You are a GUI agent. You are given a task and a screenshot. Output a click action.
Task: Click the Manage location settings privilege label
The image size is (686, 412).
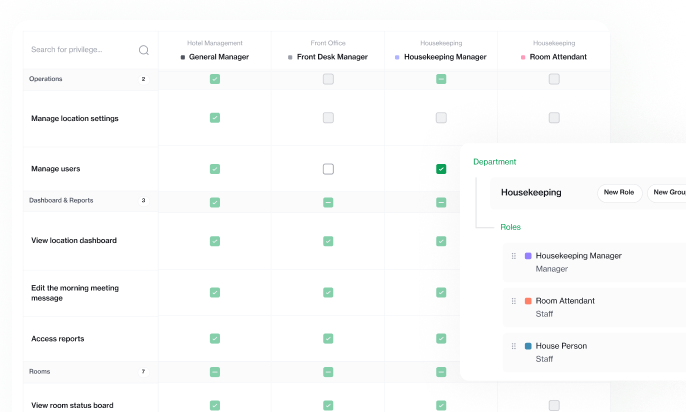click(75, 119)
